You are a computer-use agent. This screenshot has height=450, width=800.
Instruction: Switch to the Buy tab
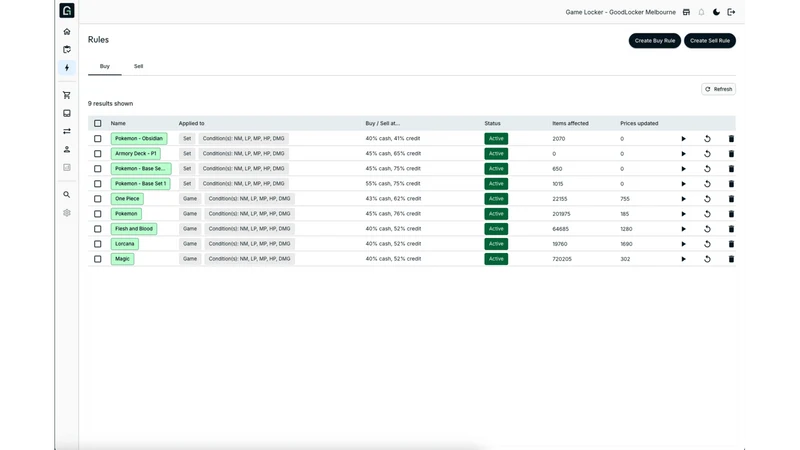[105, 66]
